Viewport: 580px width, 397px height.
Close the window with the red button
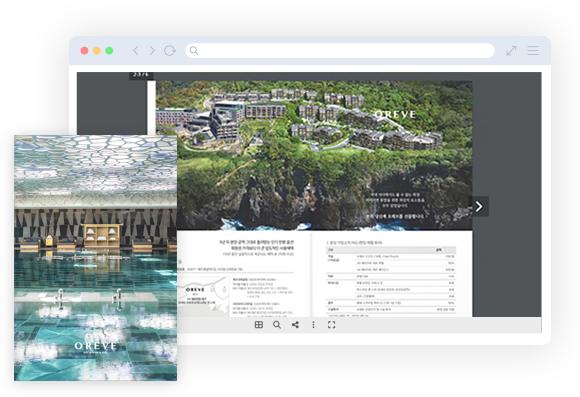(84, 51)
